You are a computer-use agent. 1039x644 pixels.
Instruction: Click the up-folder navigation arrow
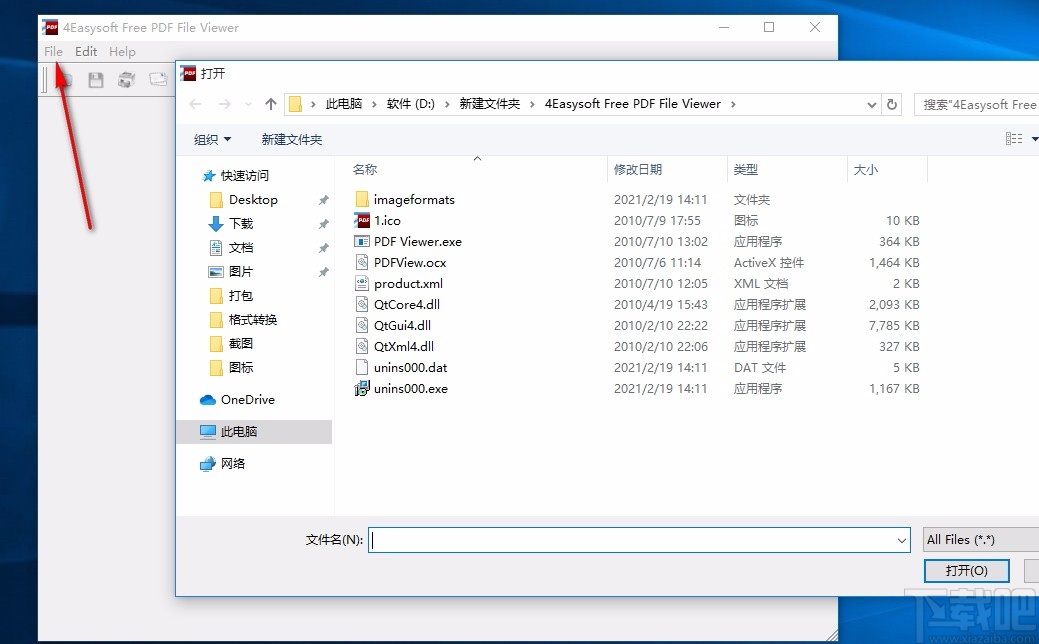(x=271, y=104)
